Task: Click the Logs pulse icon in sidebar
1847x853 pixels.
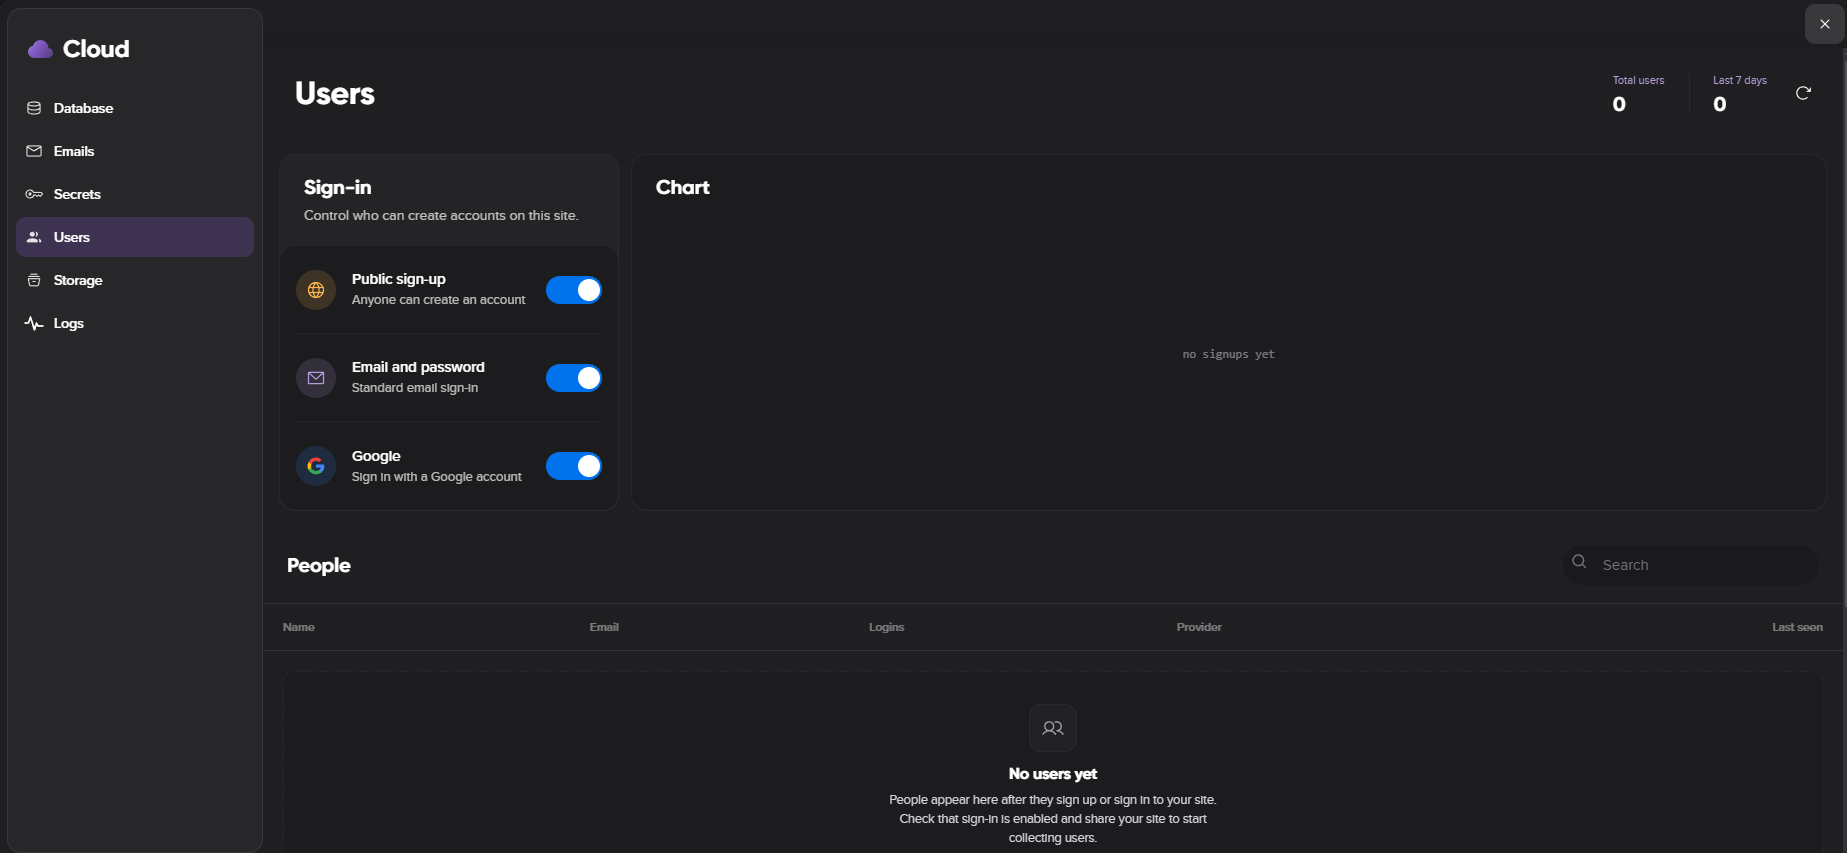Action: point(34,323)
